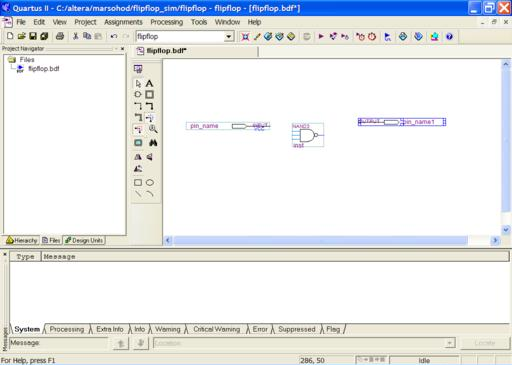Screen dimensions: 512x365
Task: Select the Files folder in navigator
Action: (27, 60)
